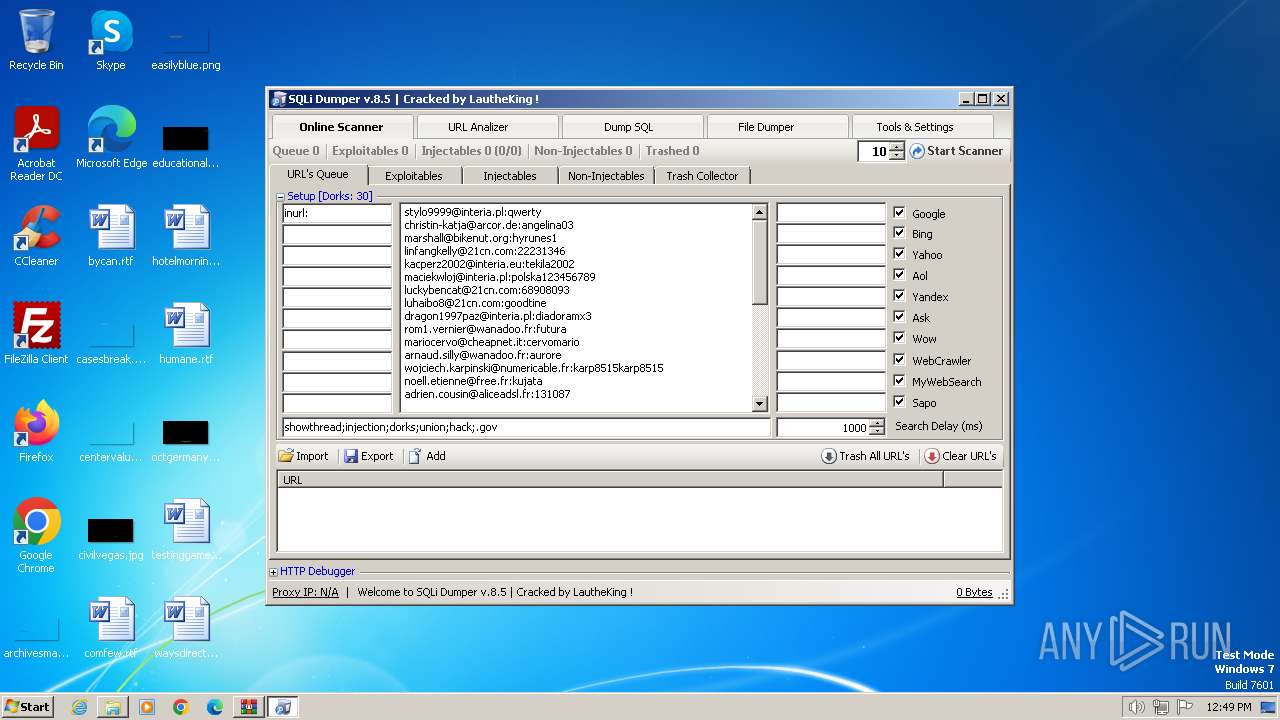Click the thread count field showing 10
Screen dimensions: 1280x720
point(874,151)
